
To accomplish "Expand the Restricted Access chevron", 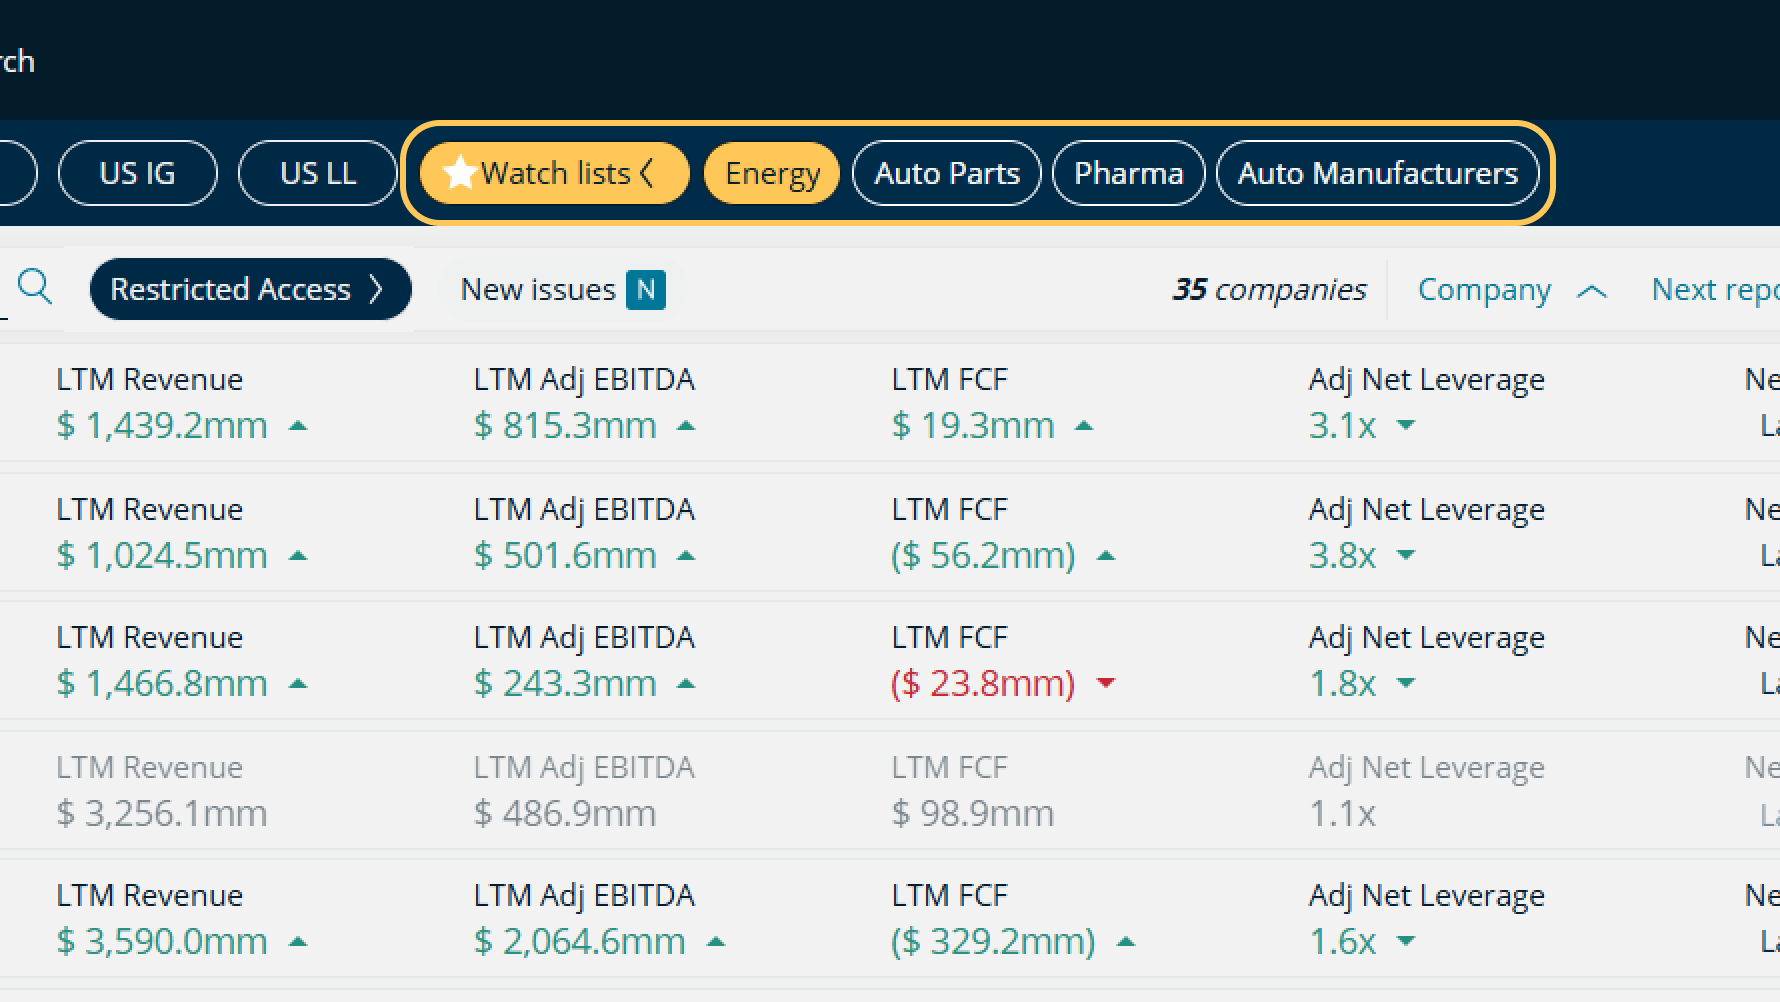I will coord(376,289).
